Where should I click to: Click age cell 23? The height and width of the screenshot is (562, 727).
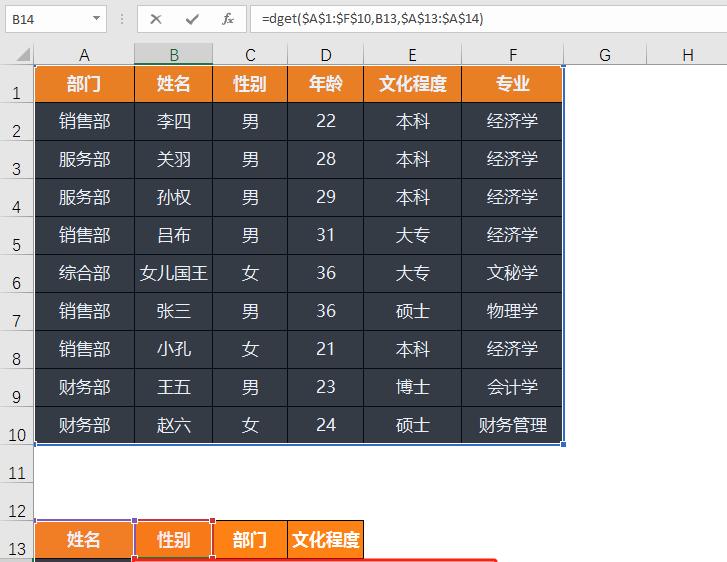pyautogui.click(x=325, y=388)
